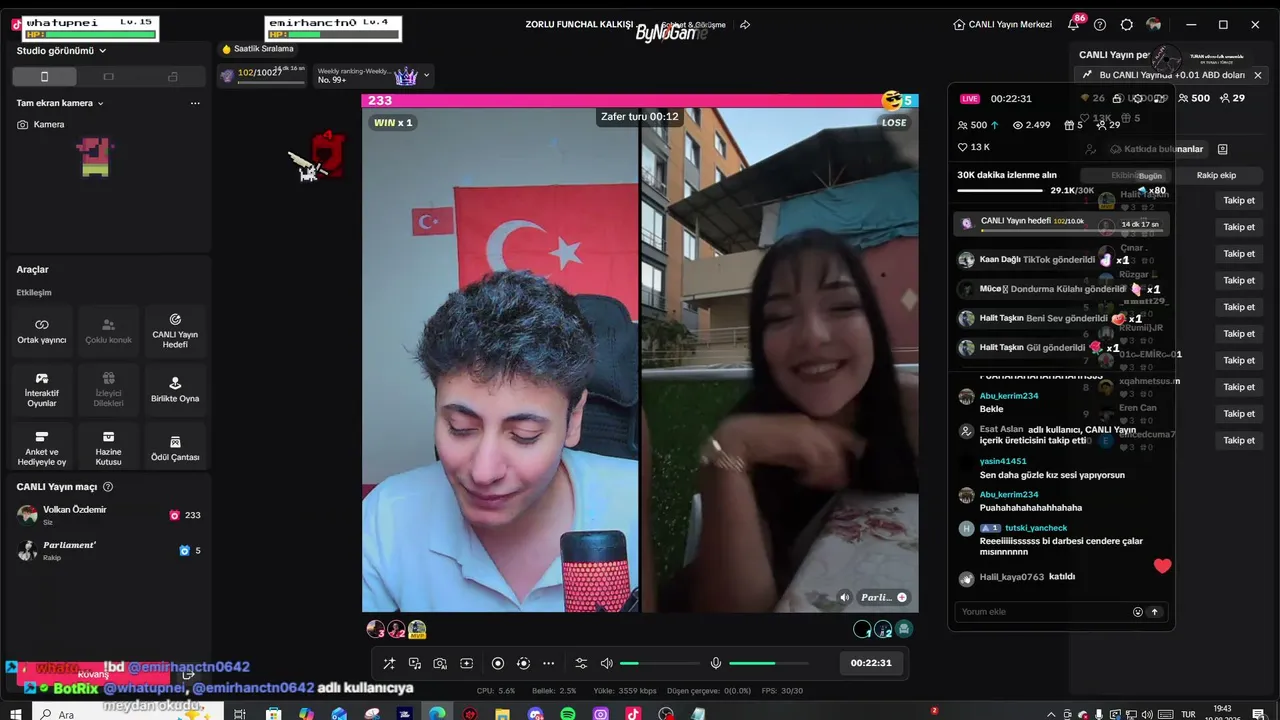Select the landscape layout
The image size is (1280, 720).
(x=108, y=77)
